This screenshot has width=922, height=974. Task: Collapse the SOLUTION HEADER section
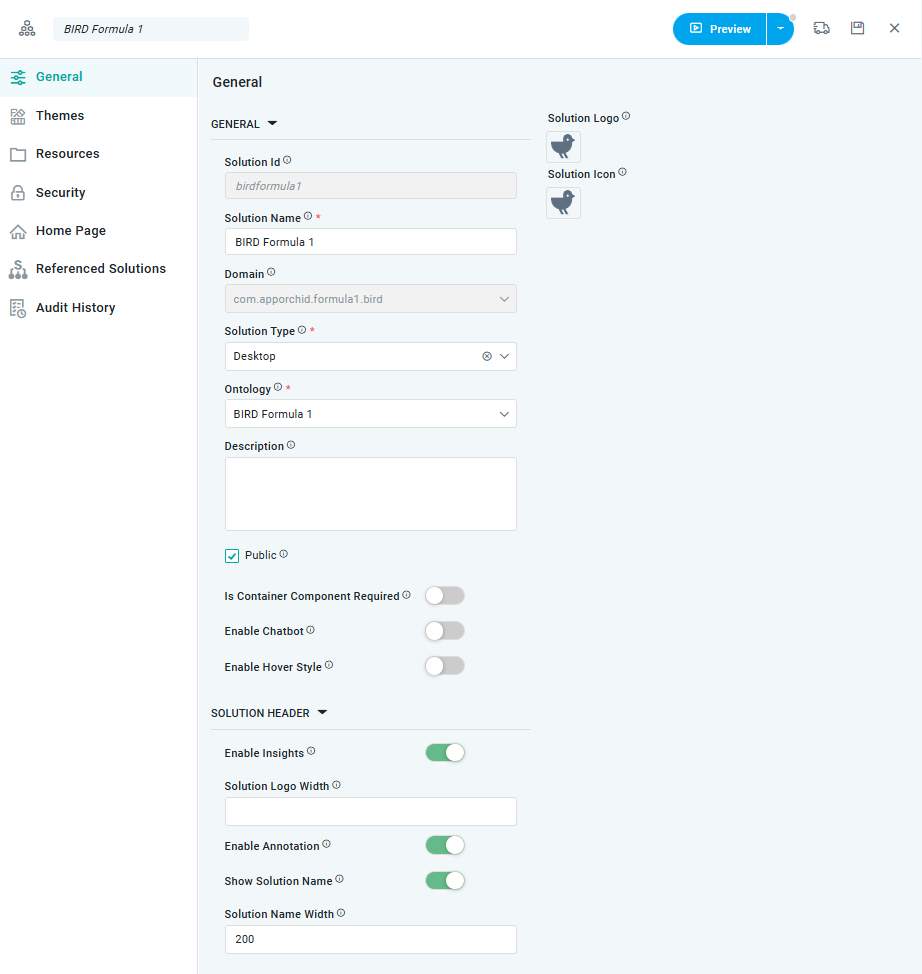pos(322,713)
